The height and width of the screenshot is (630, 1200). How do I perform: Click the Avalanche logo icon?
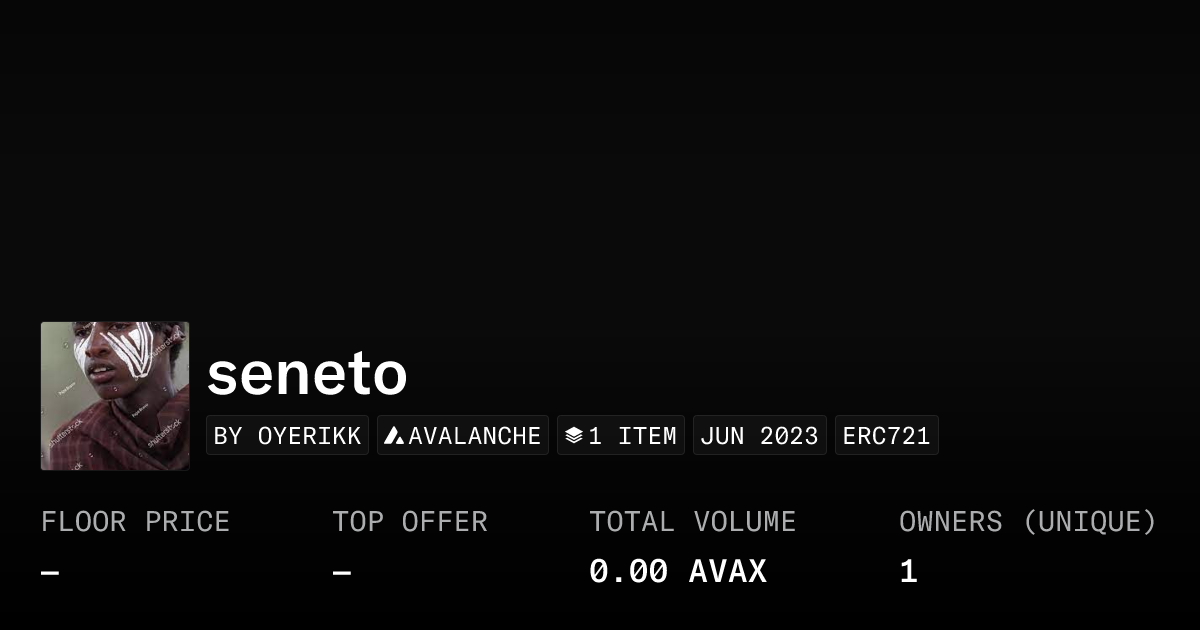(394, 436)
